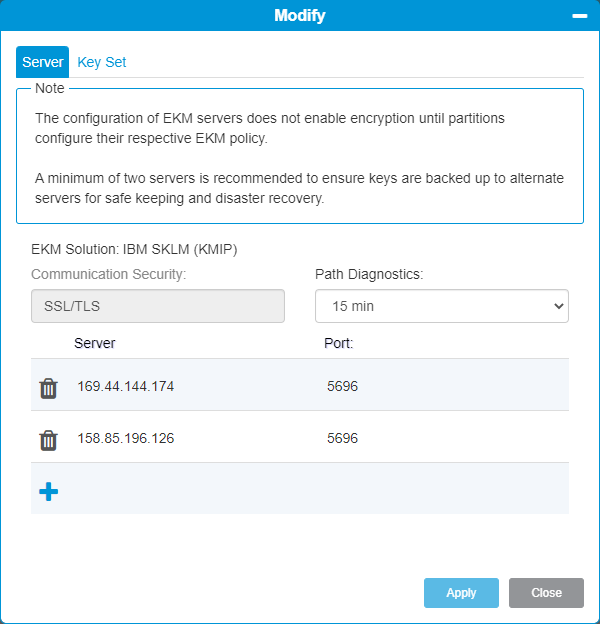600x624 pixels.
Task: Delete server 169.44.144.174 with trash icon
Action: (x=48, y=388)
